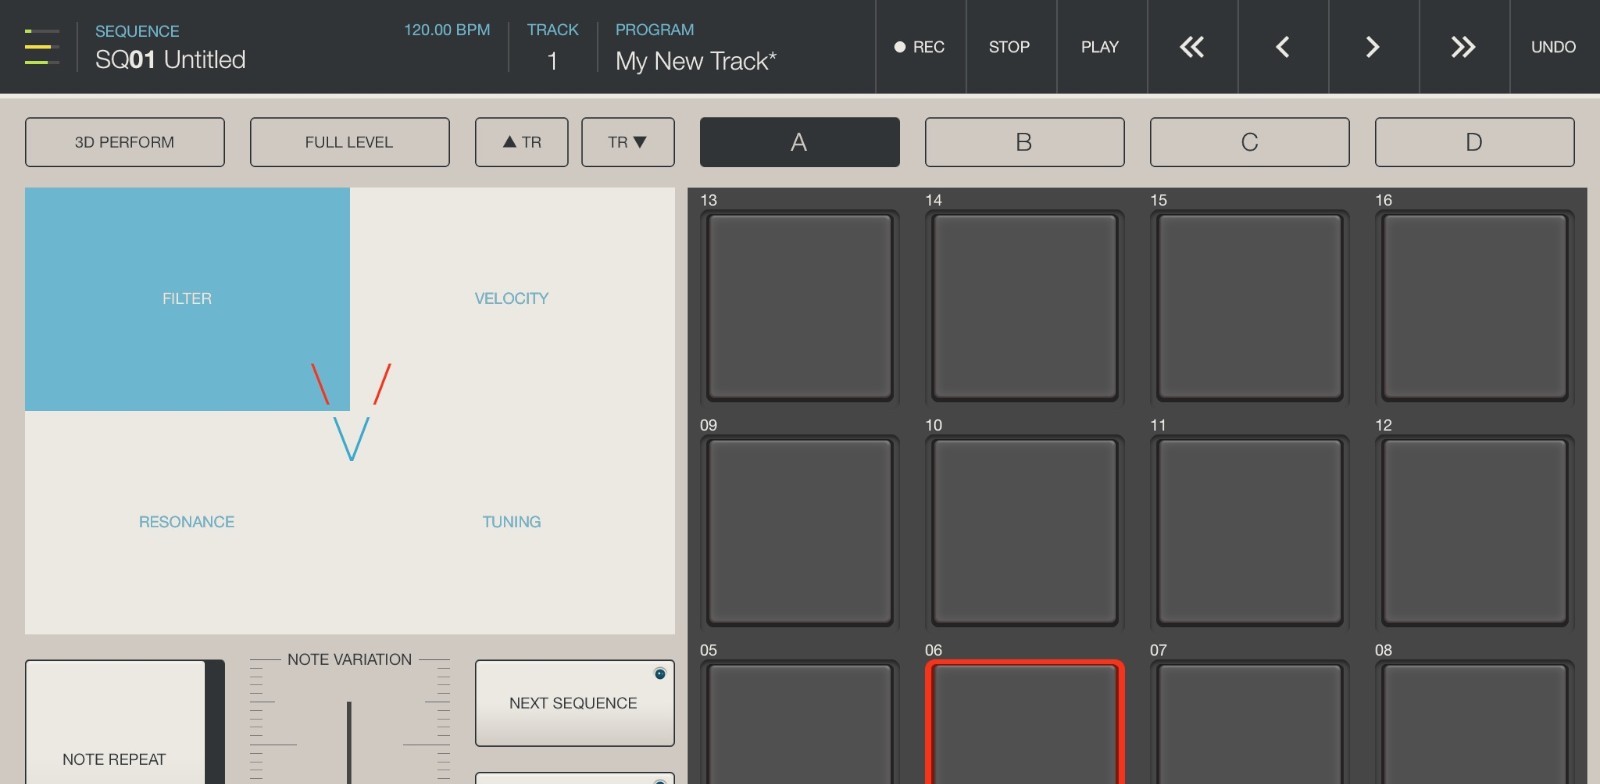Click the NOTE VARIATION slider
Image resolution: width=1600 pixels, height=784 pixels.
[349, 740]
